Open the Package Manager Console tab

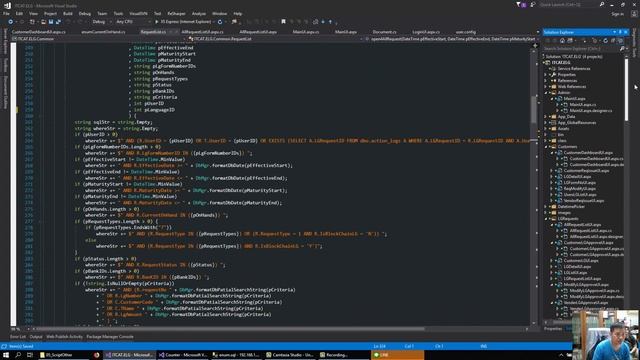(110, 337)
